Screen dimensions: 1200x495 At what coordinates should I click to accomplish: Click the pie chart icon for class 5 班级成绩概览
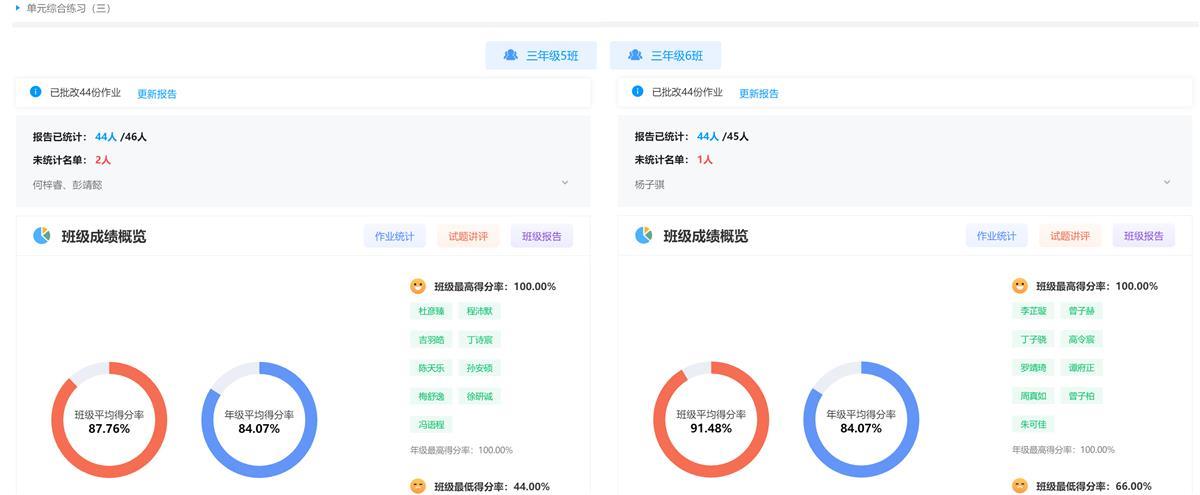click(x=42, y=236)
